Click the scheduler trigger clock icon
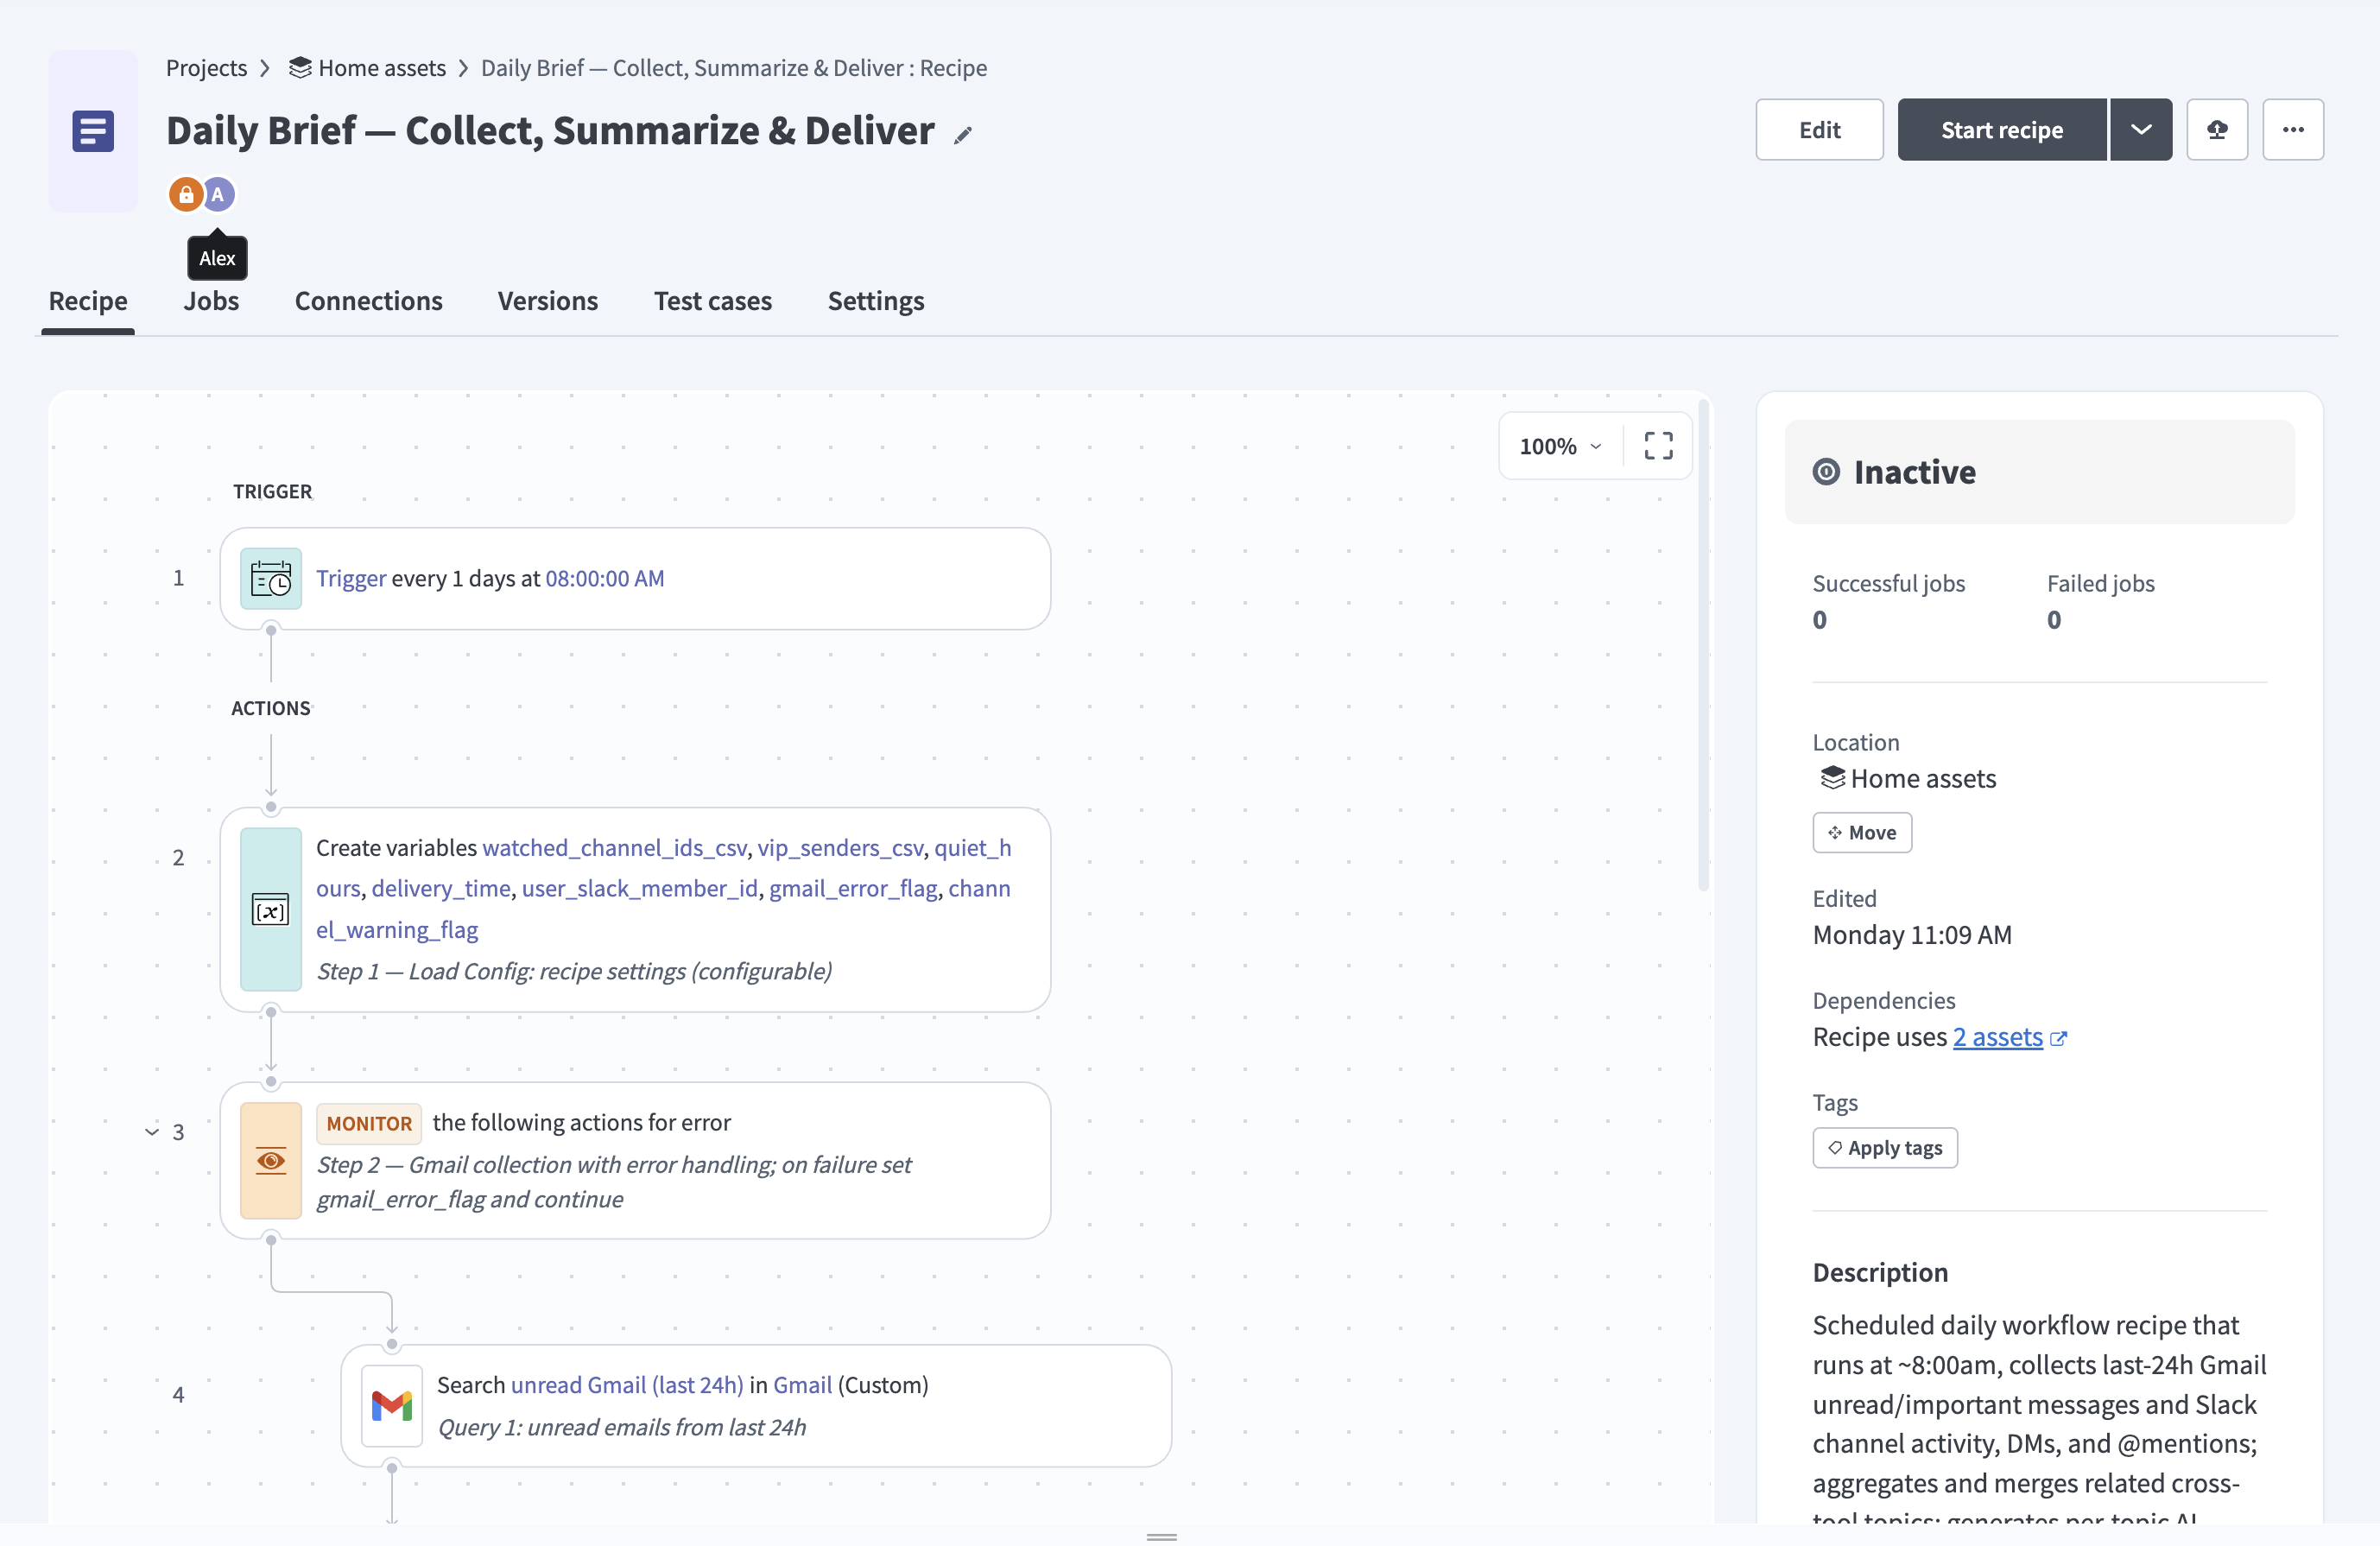2380x1546 pixels. [x=271, y=578]
